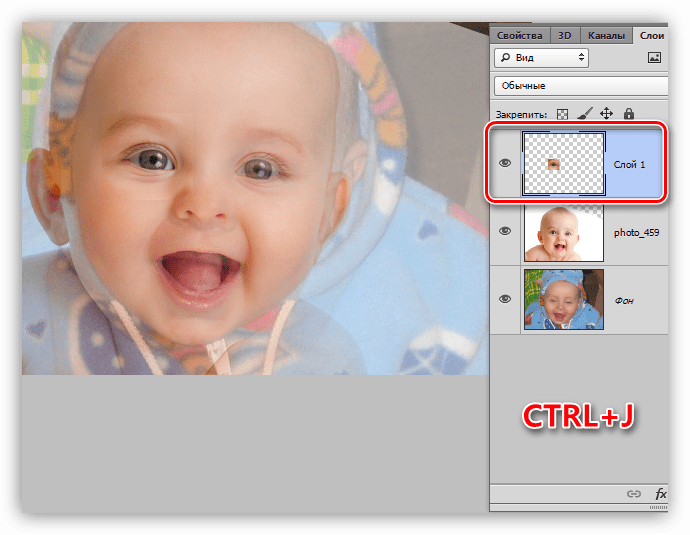Select the Фон layer thumbnail
The image size is (690, 535).
point(564,300)
